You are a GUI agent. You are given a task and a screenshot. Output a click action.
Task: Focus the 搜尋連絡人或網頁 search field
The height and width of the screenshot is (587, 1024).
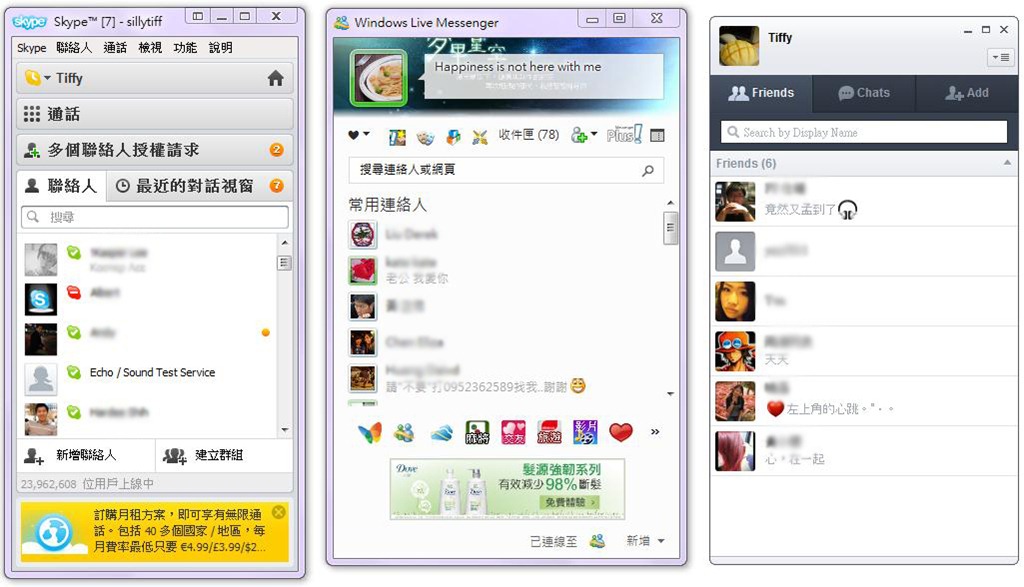(506, 170)
